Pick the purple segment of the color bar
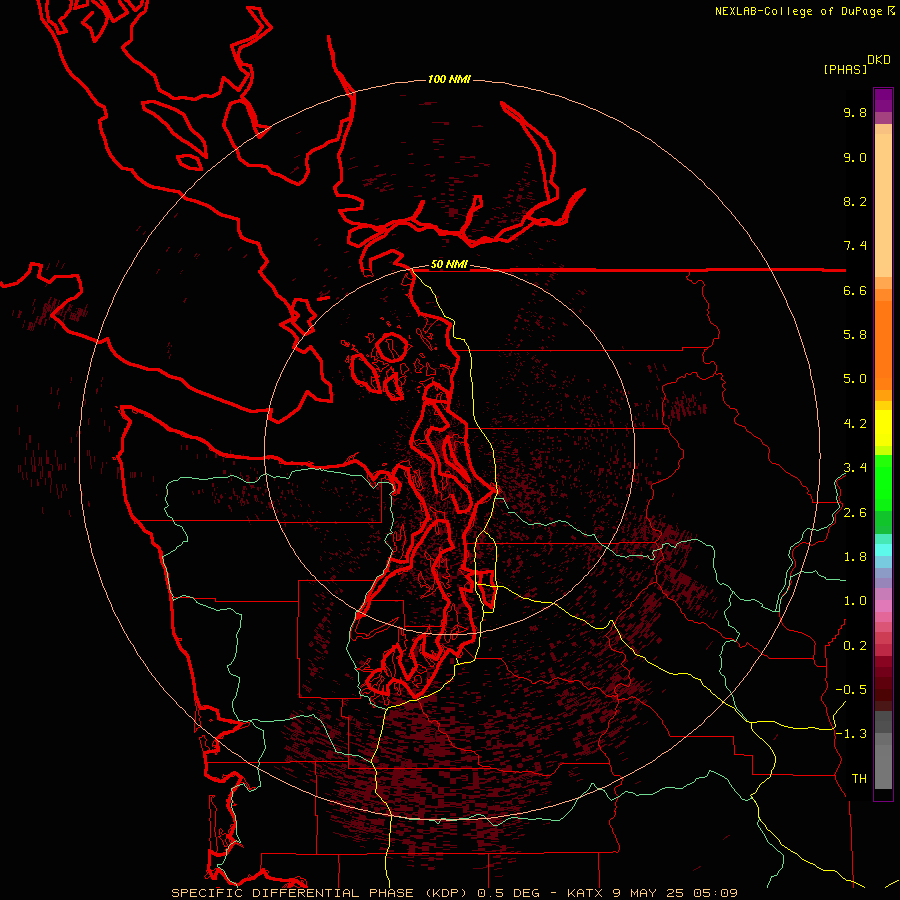 pos(883,100)
